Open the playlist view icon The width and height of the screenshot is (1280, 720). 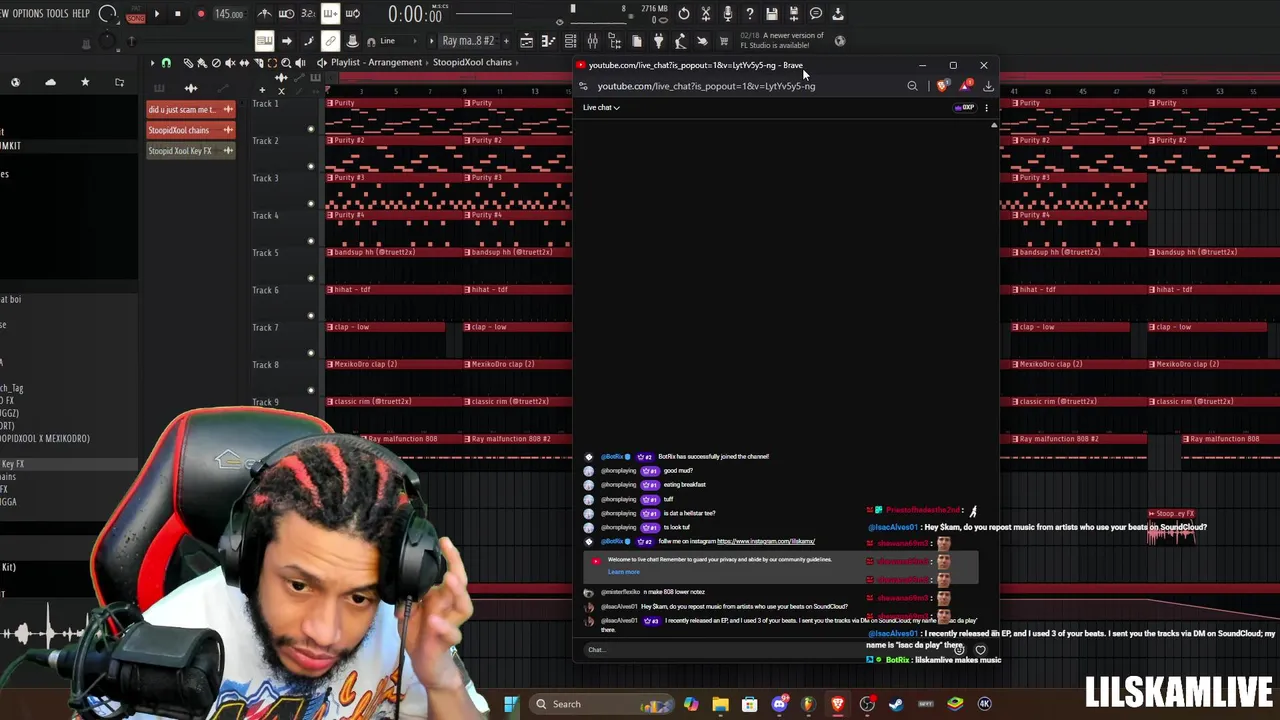(526, 41)
